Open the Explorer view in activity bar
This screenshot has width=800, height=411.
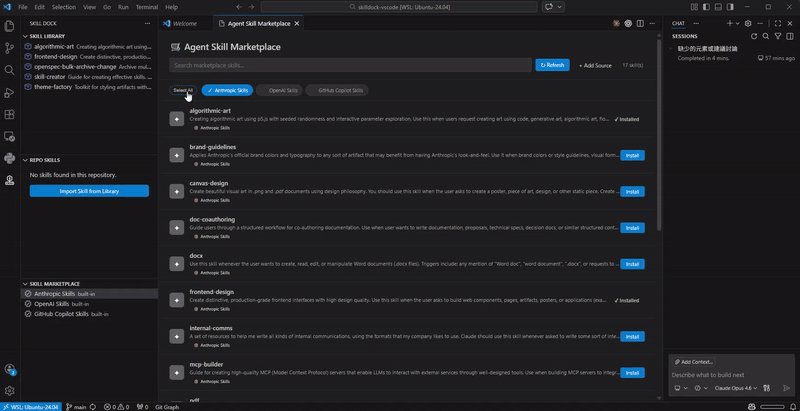click(9, 26)
